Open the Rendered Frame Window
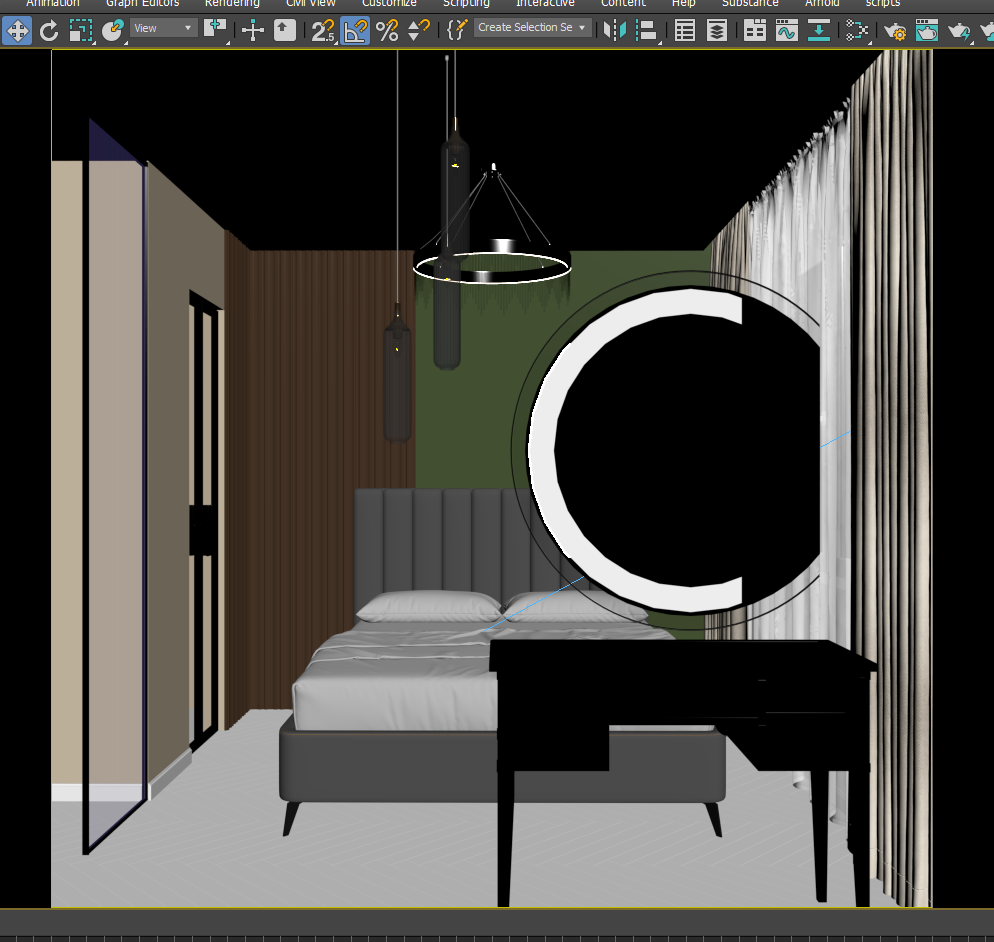This screenshot has height=942, width=994. 927,30
